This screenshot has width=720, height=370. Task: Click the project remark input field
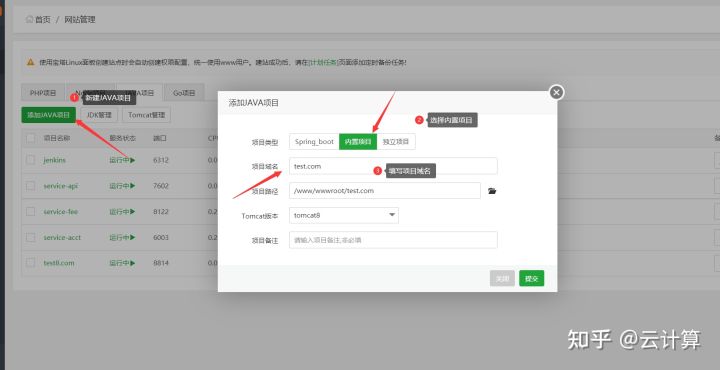pos(393,240)
